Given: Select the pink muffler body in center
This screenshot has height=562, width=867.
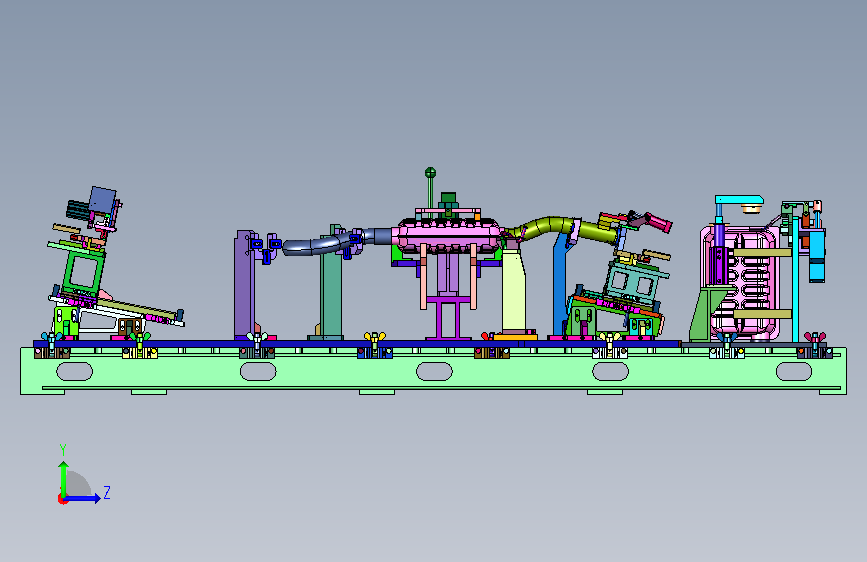Looking at the screenshot, I should pos(449,236).
